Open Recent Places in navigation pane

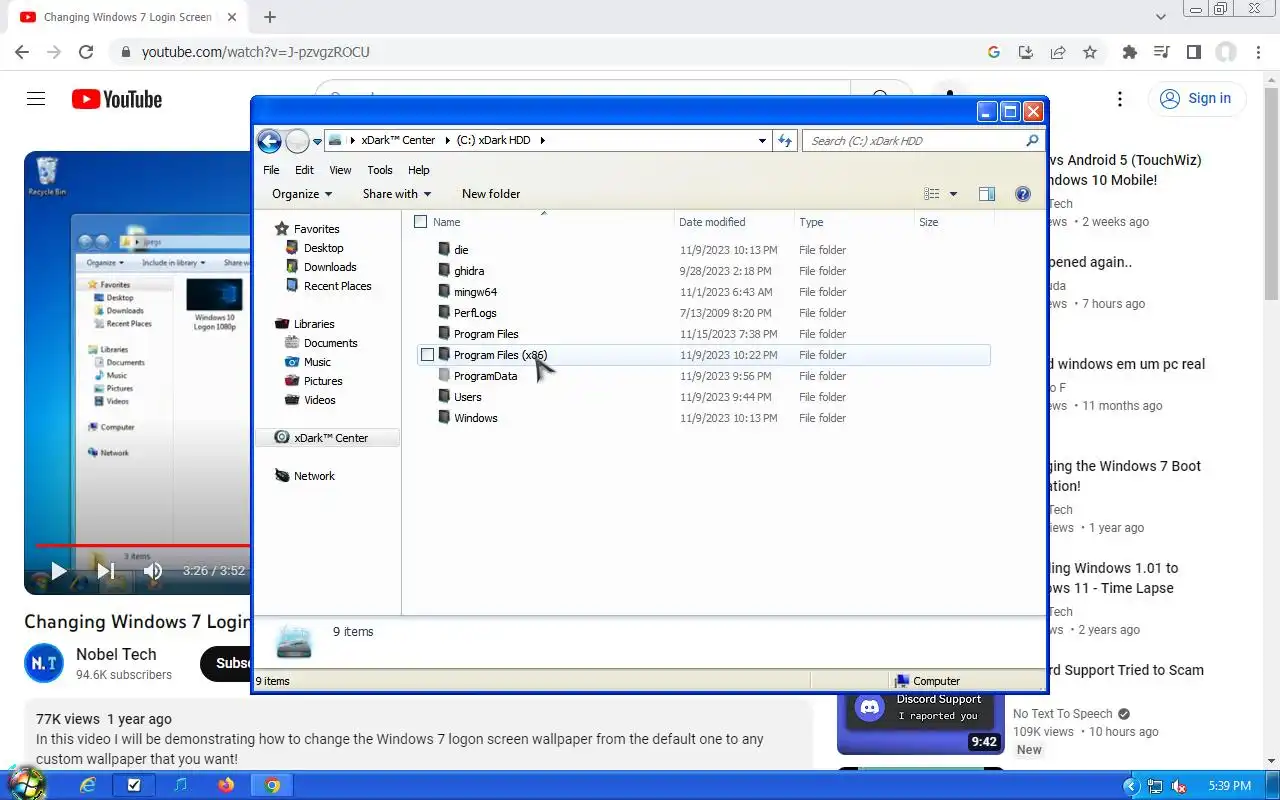pyautogui.click(x=337, y=286)
